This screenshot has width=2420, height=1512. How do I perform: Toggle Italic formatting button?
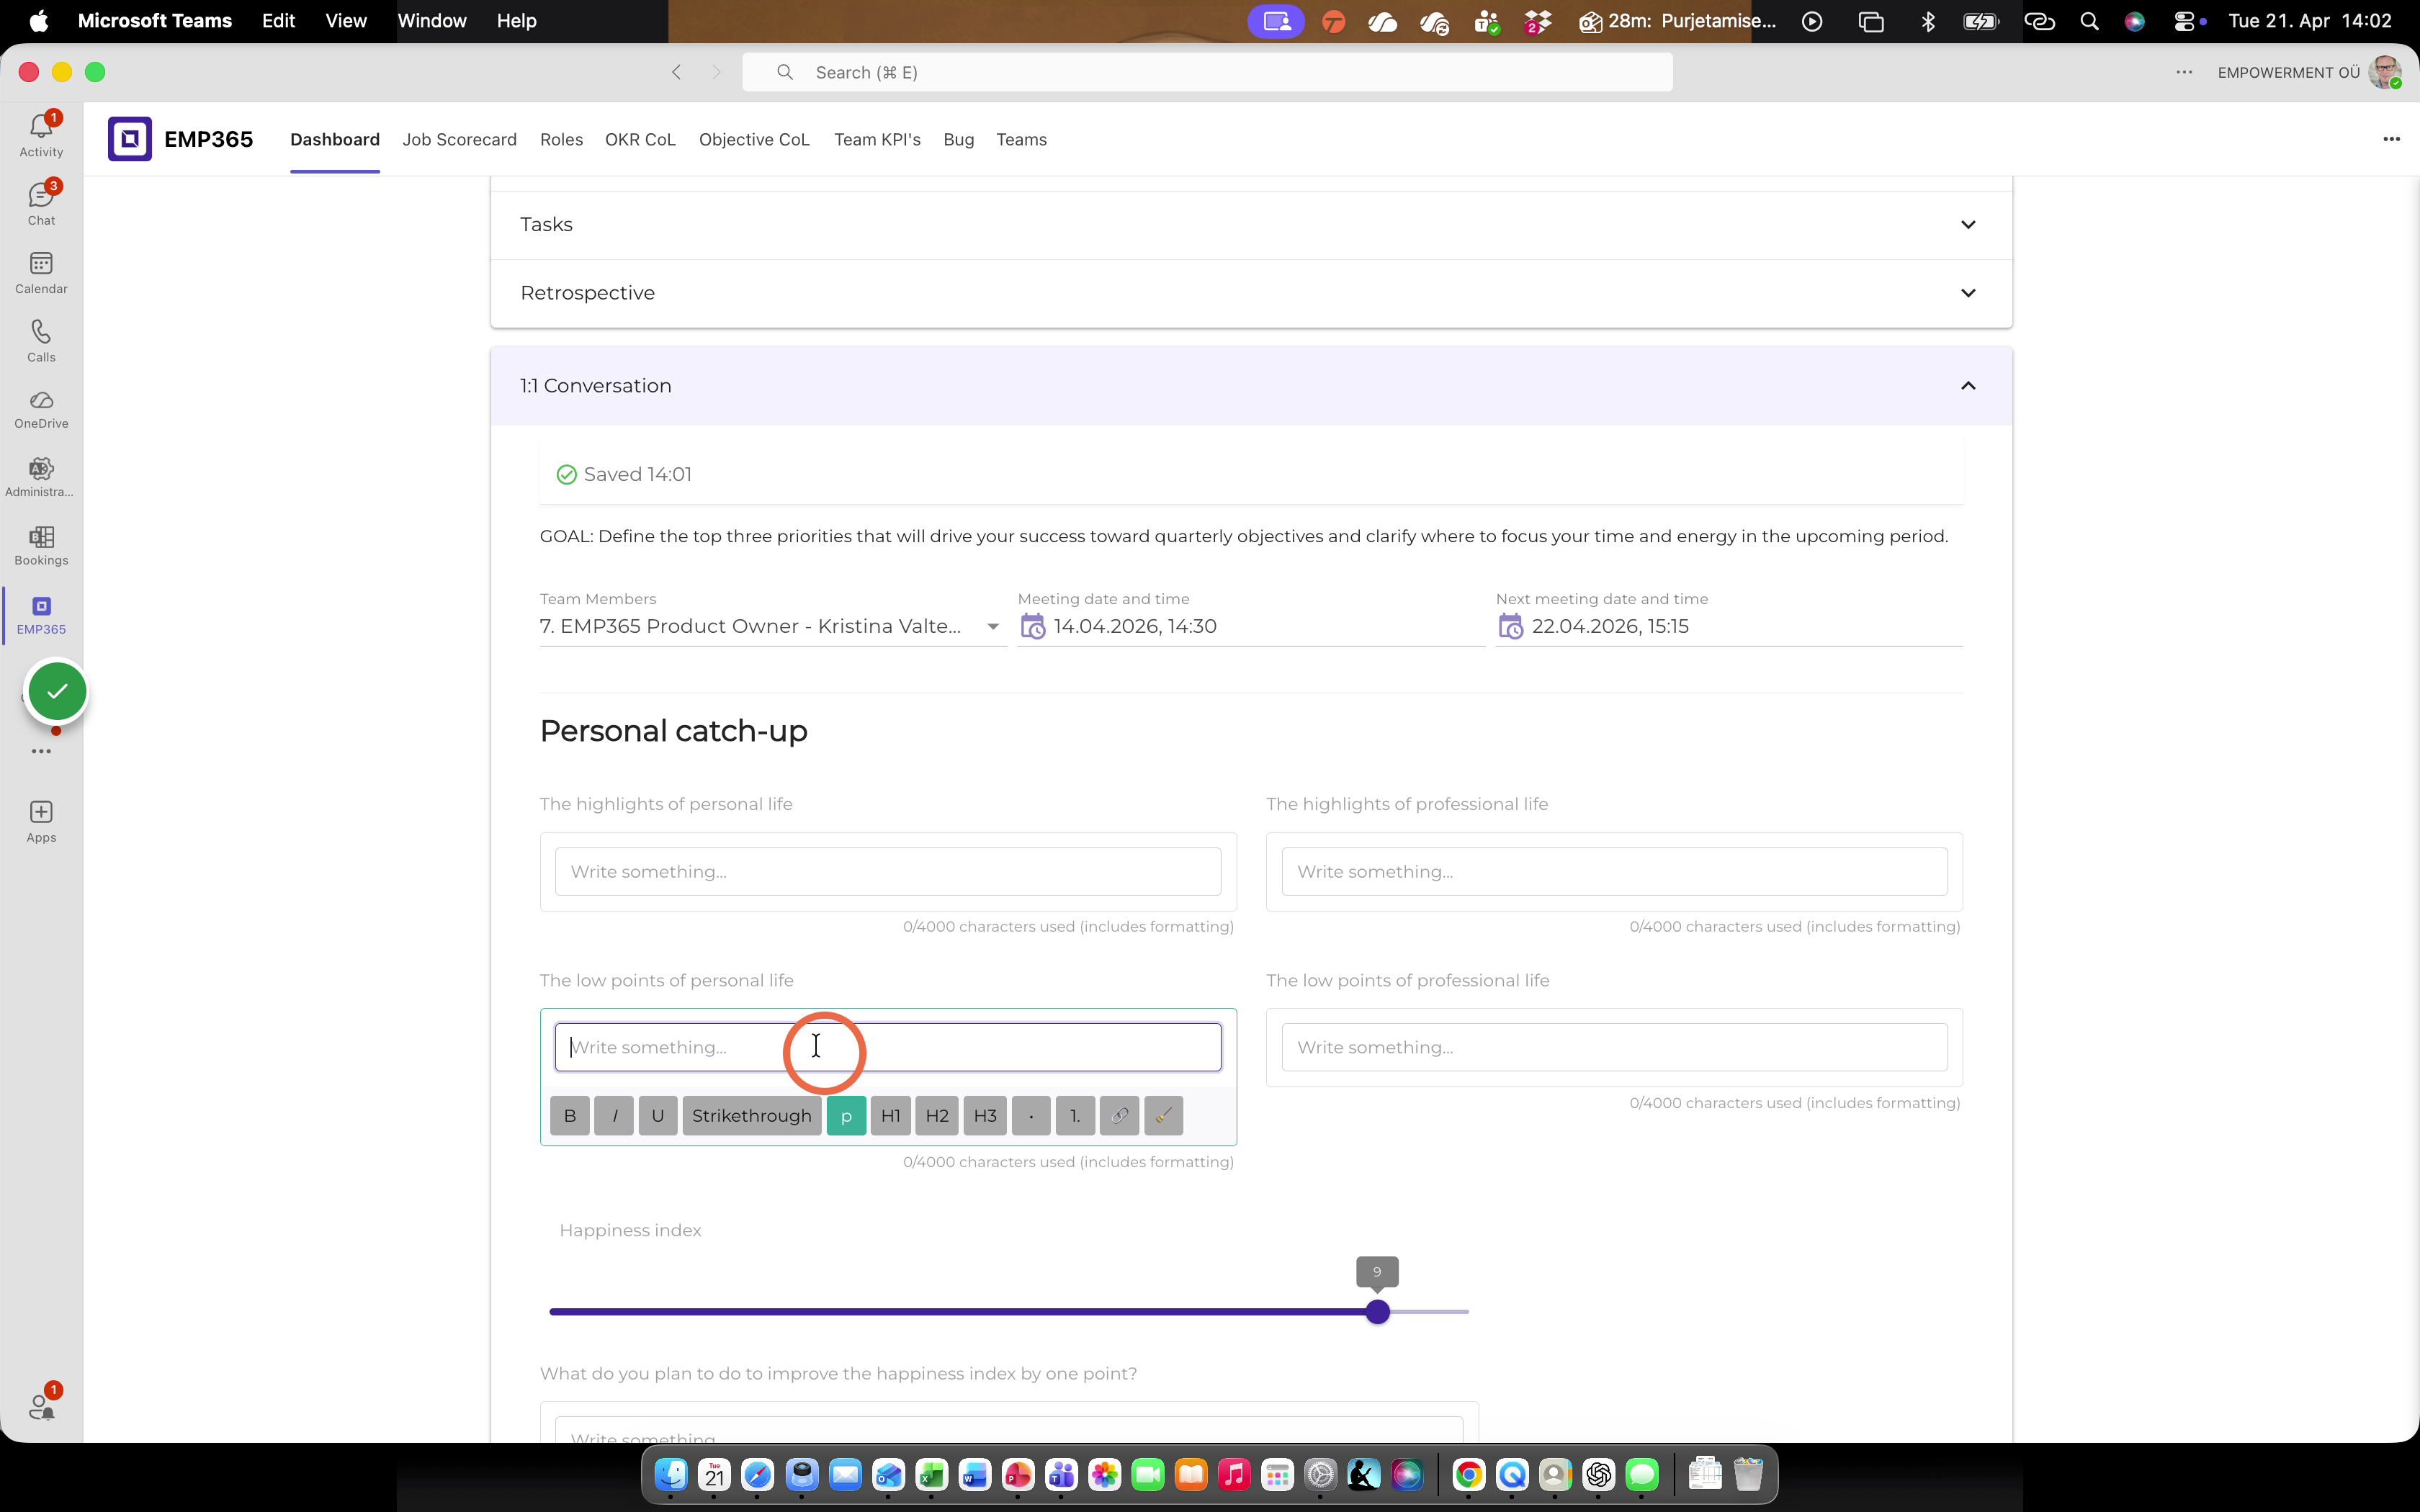click(x=614, y=1115)
